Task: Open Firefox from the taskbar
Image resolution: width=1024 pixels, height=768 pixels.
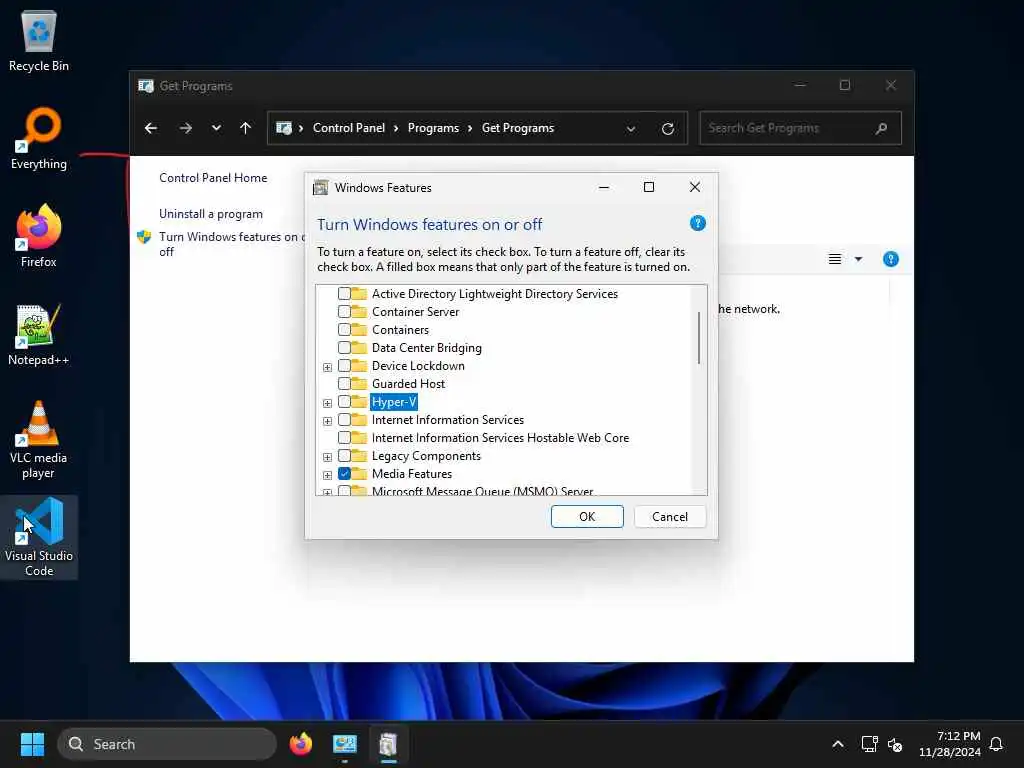Action: (x=301, y=744)
